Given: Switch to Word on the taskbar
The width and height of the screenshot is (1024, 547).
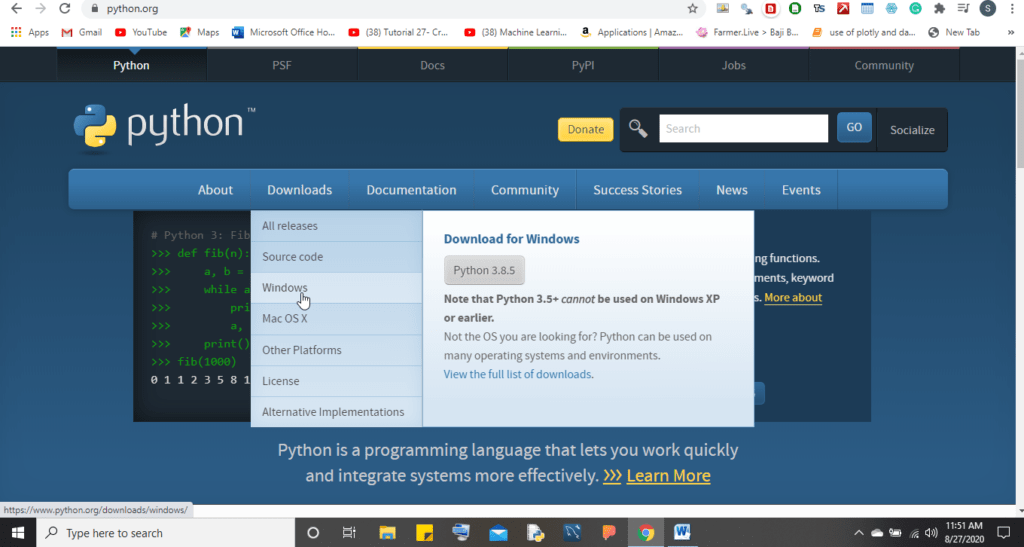Looking at the screenshot, I should [x=682, y=533].
